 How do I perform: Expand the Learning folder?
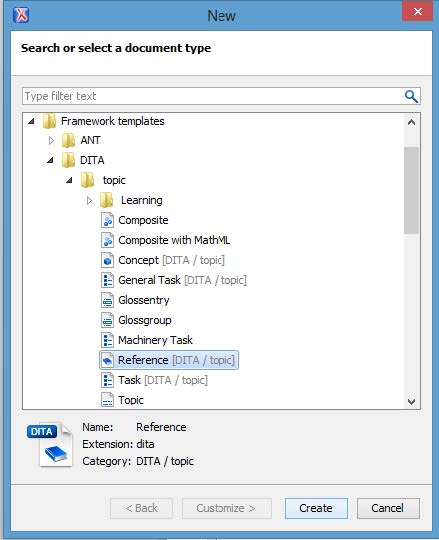pos(89,200)
